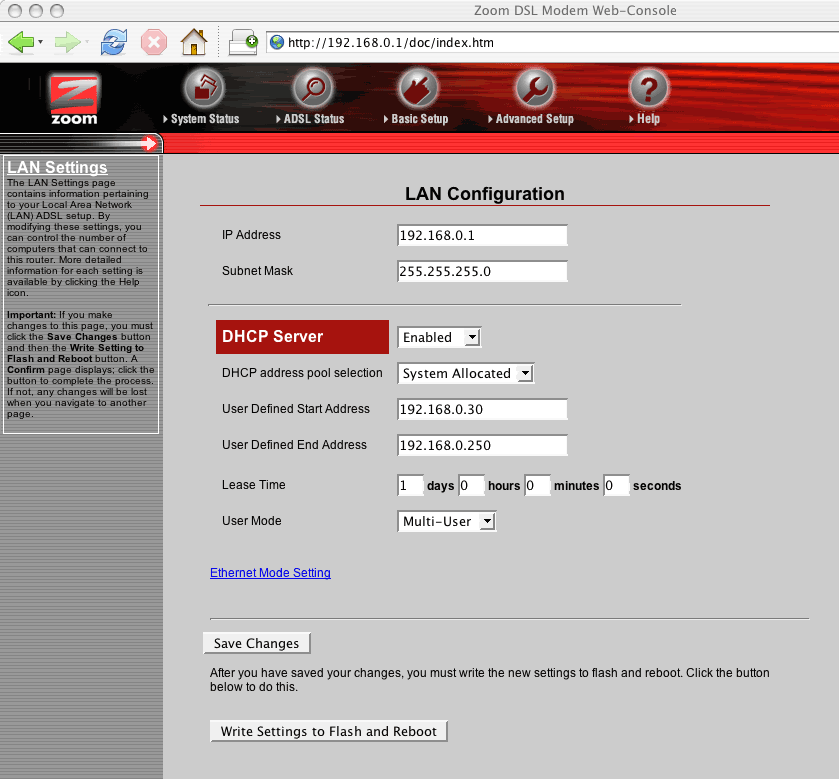839x779 pixels.
Task: Click the red arrow above the sidebar
Action: pos(149,143)
